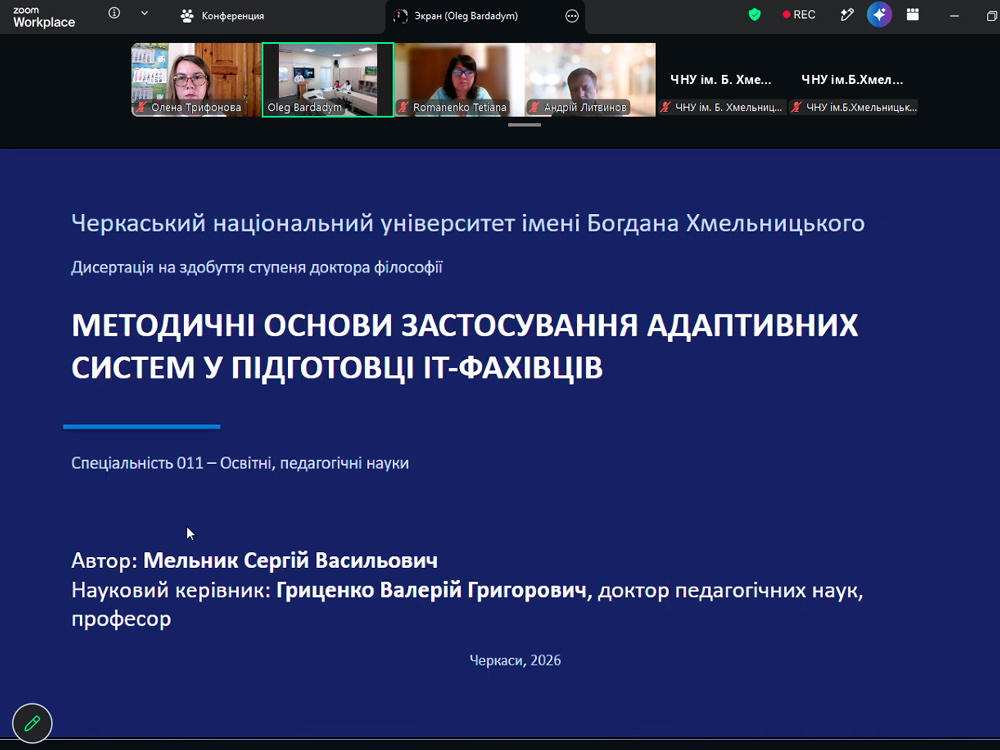The height and width of the screenshot is (750, 1000).
Task: Open the meeting info icon
Action: (x=114, y=13)
